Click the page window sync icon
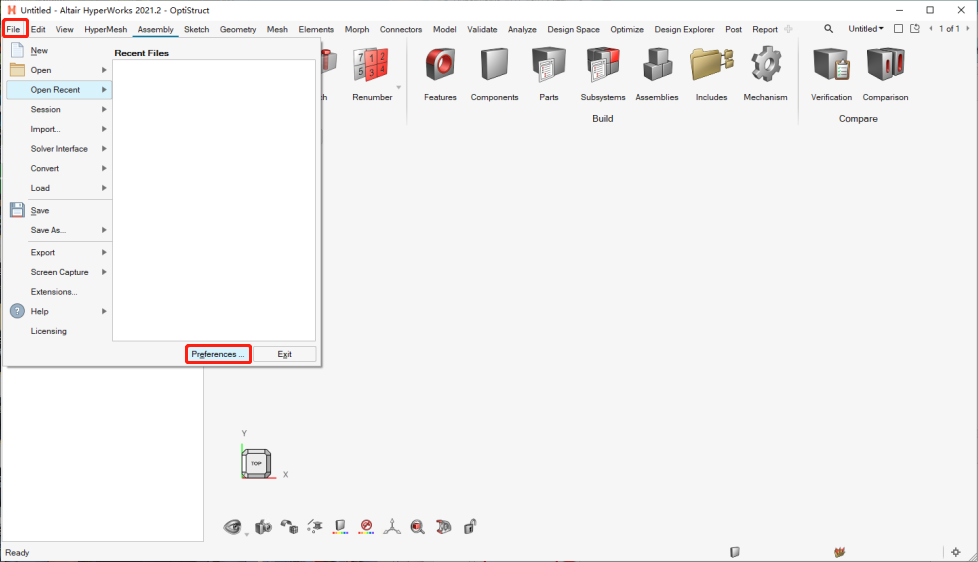 [915, 29]
